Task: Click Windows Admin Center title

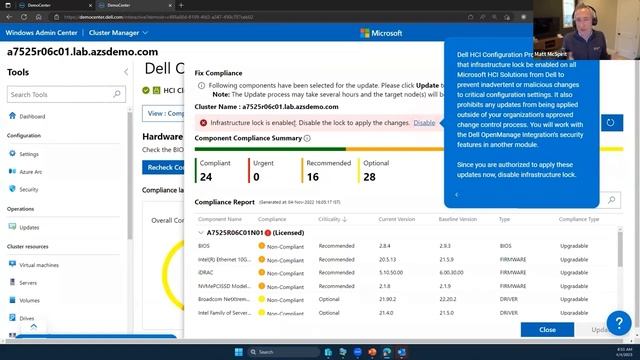Action: click(x=41, y=33)
